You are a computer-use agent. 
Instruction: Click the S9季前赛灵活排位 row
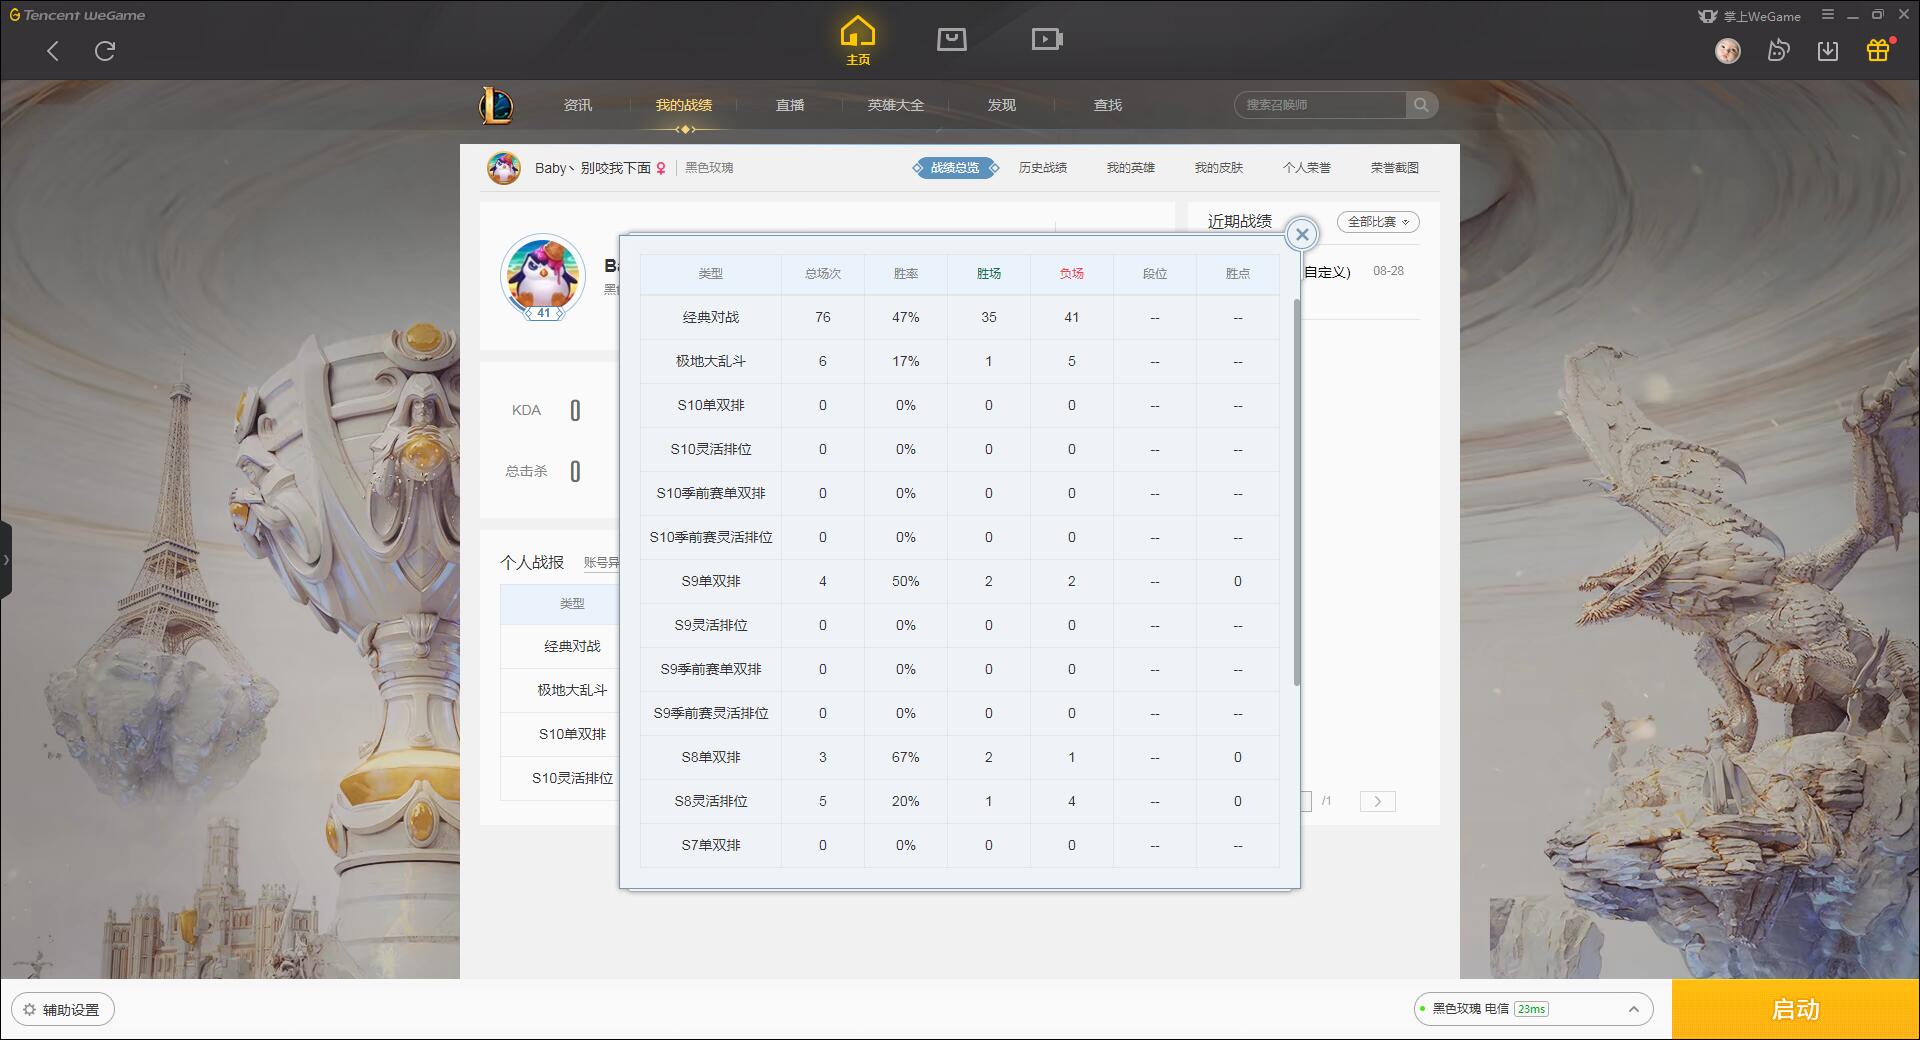[960, 713]
